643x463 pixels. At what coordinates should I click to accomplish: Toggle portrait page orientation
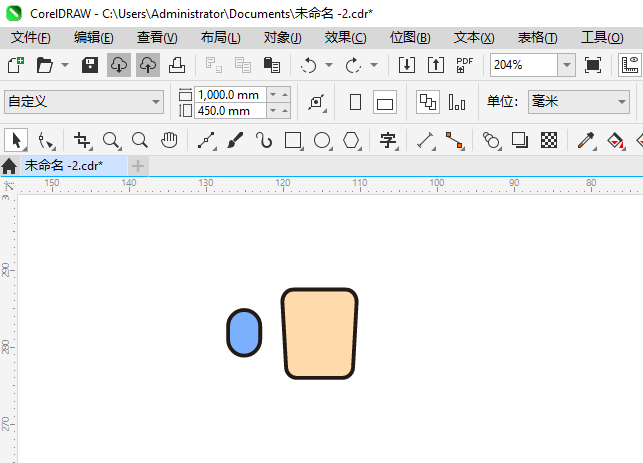355,102
